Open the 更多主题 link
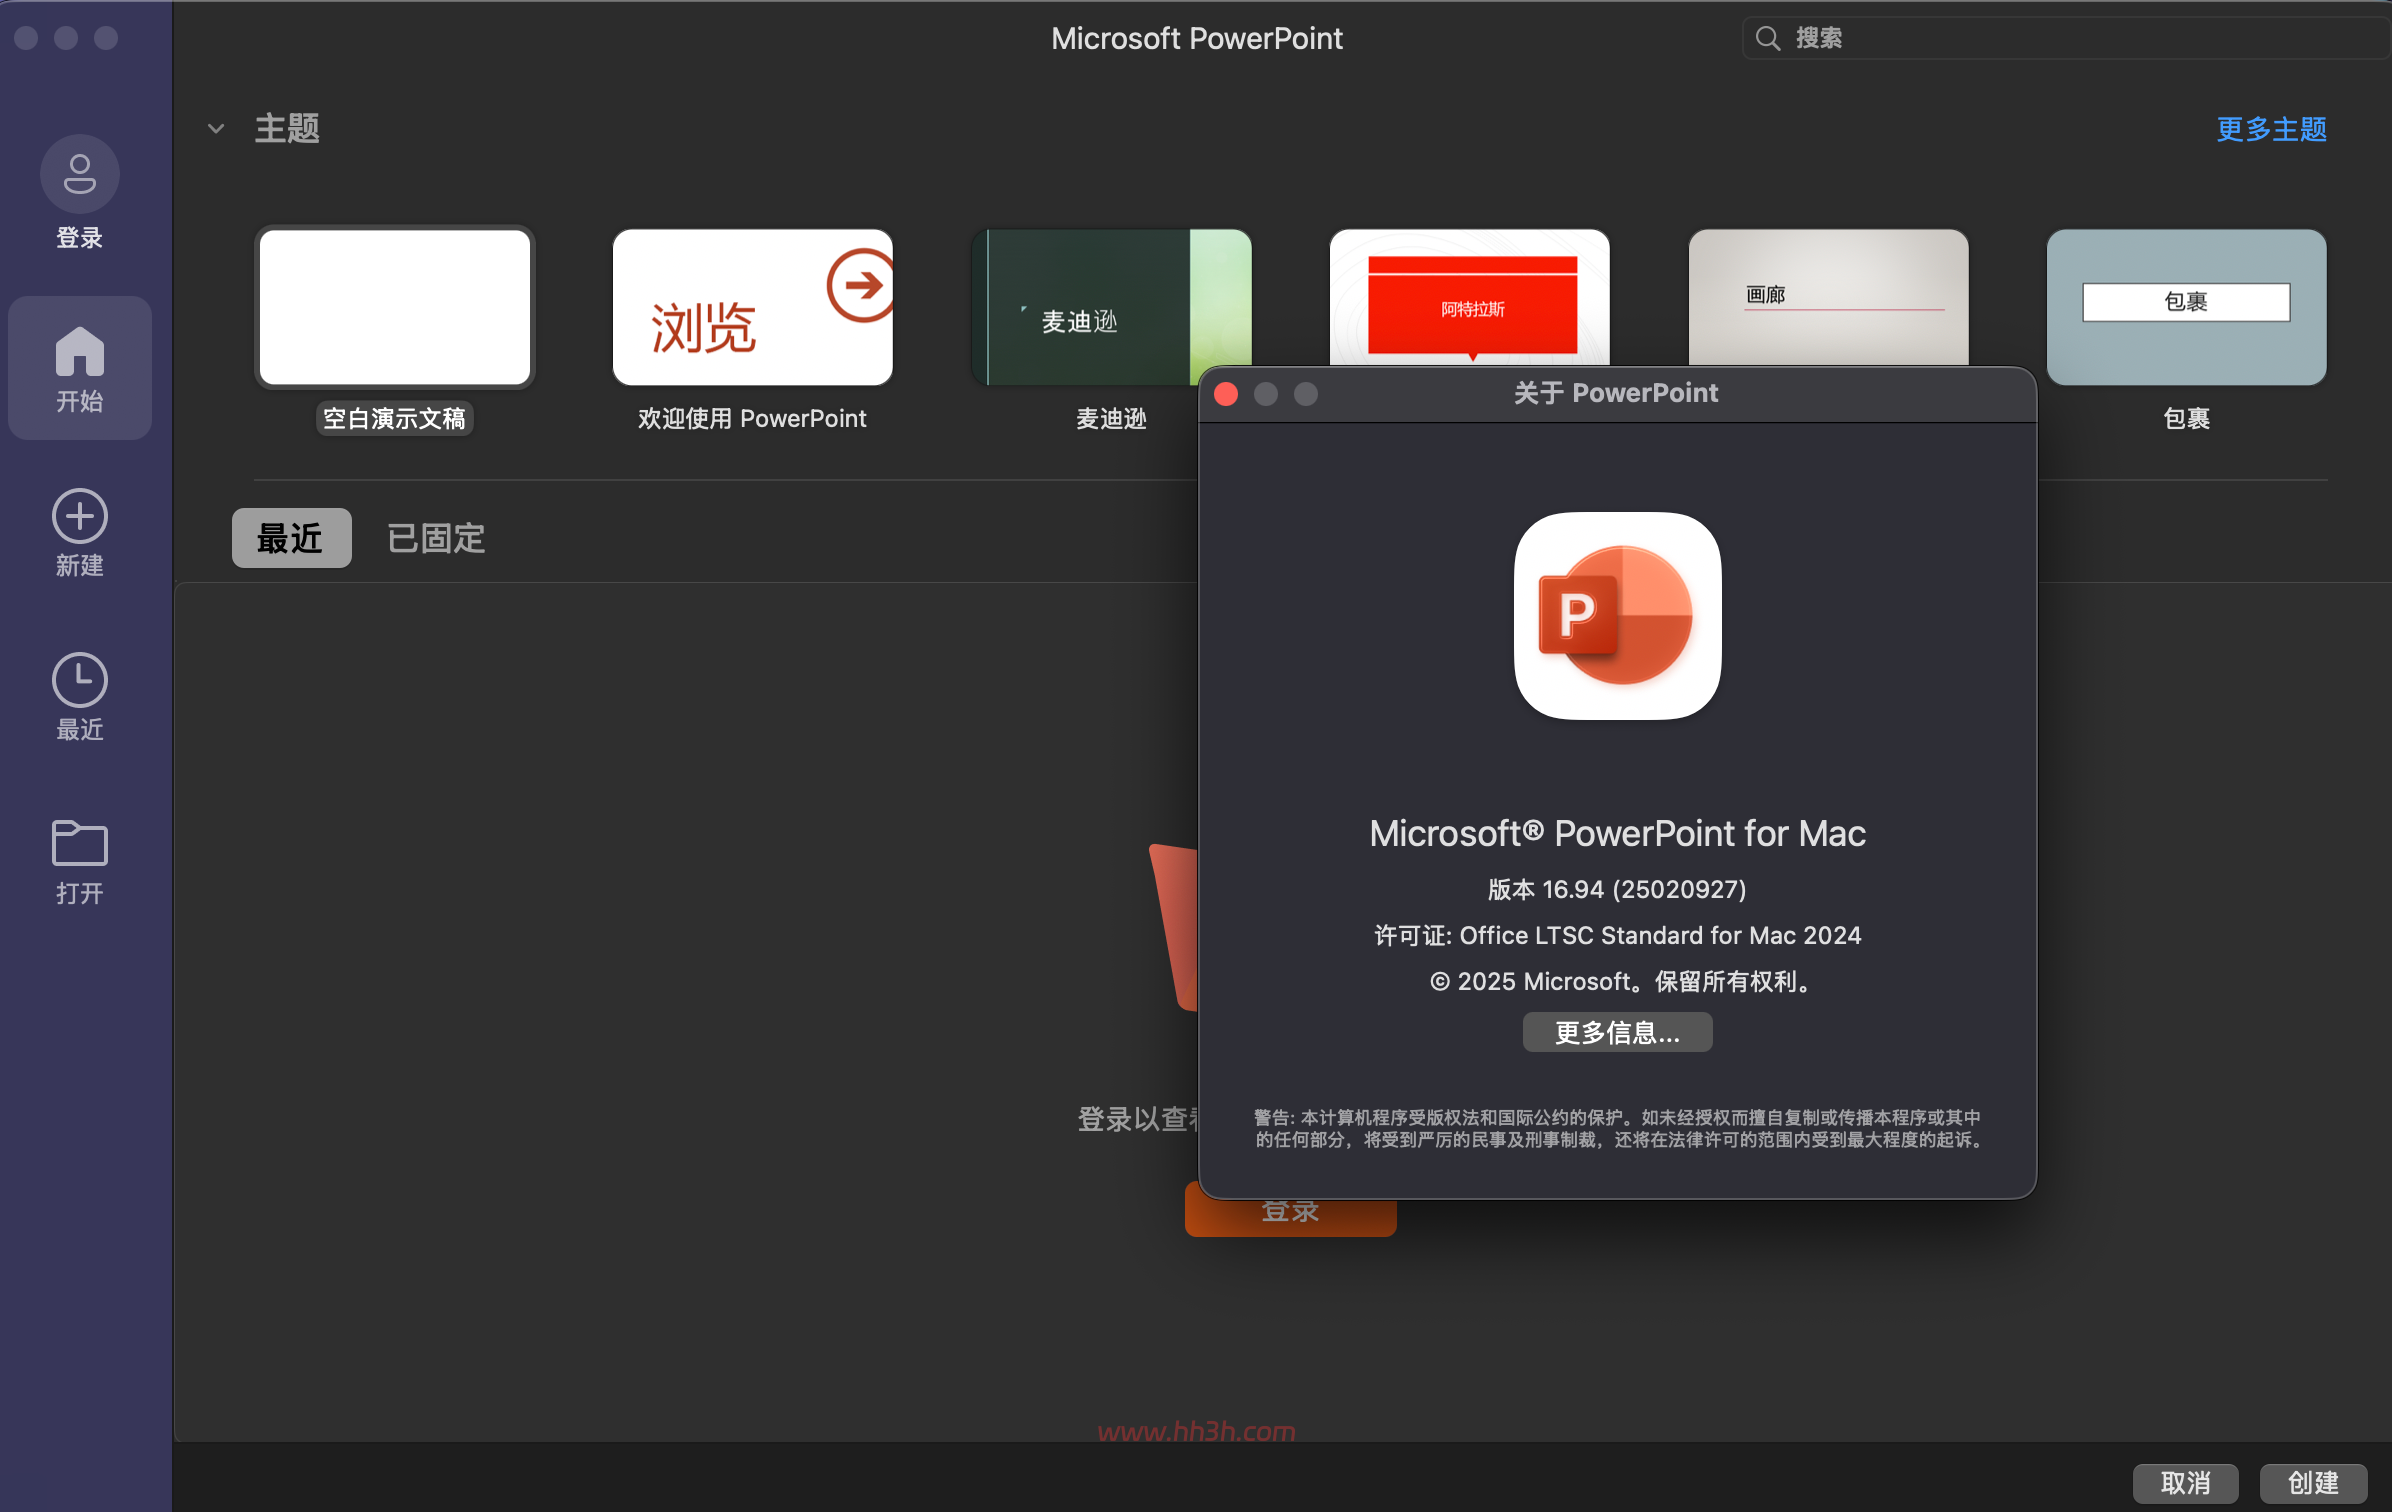Screen dimensions: 2392x1512 2271,129
